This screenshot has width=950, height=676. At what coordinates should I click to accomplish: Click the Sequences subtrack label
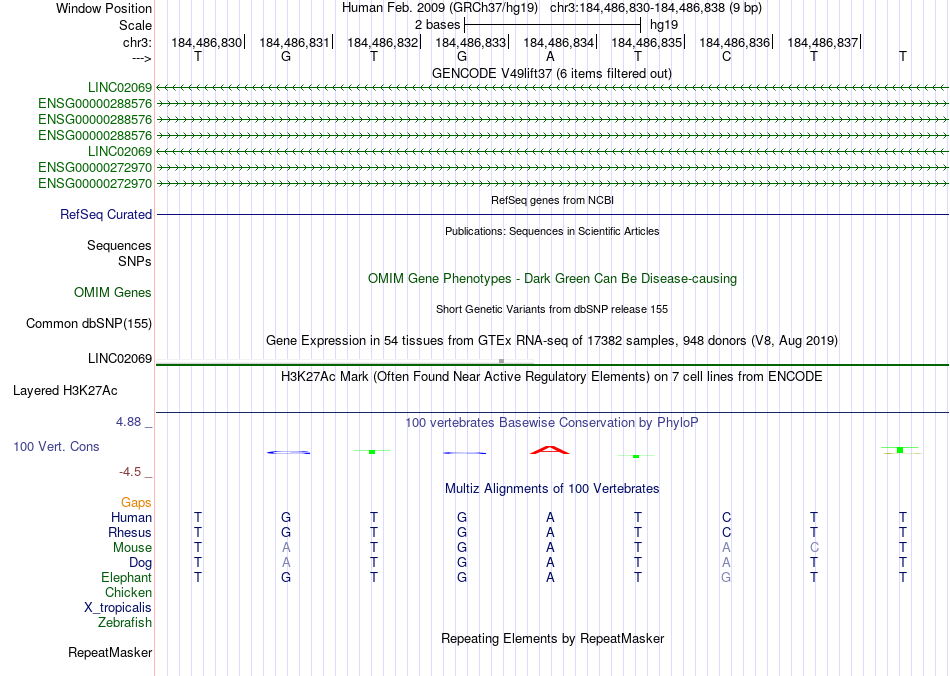(119, 245)
